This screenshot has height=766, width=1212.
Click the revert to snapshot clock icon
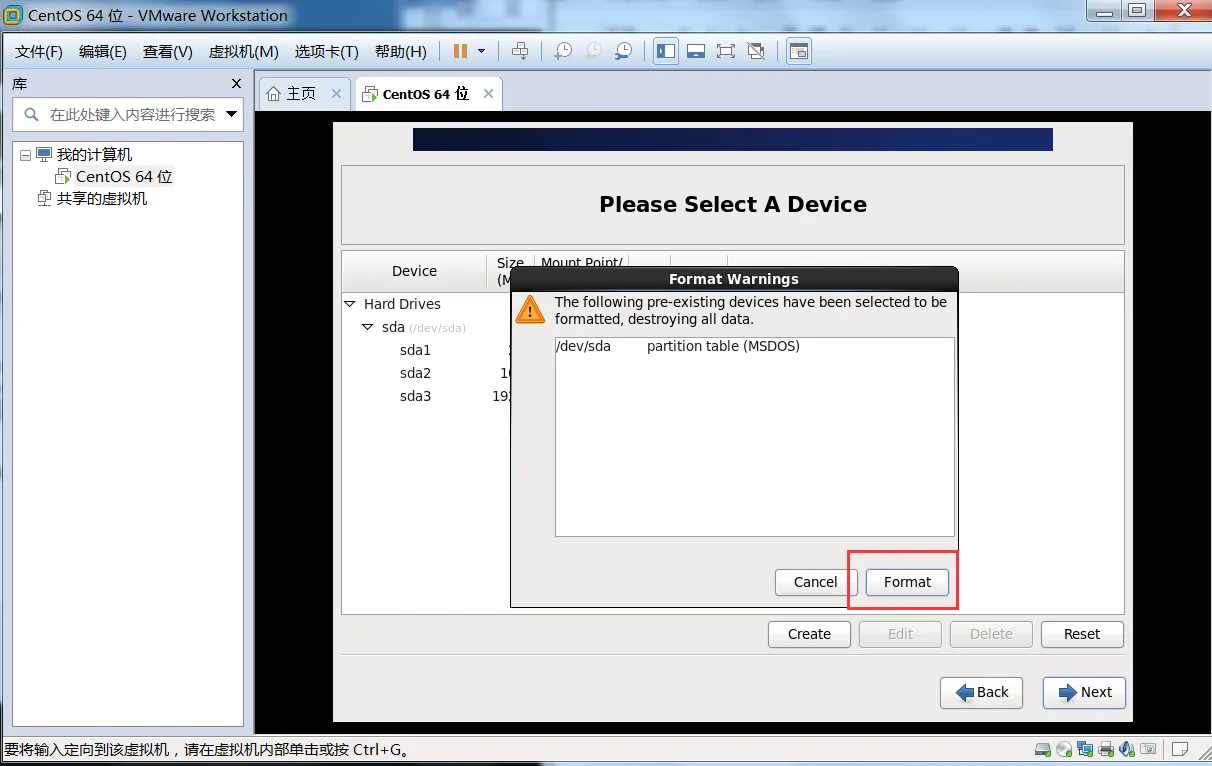tap(594, 51)
